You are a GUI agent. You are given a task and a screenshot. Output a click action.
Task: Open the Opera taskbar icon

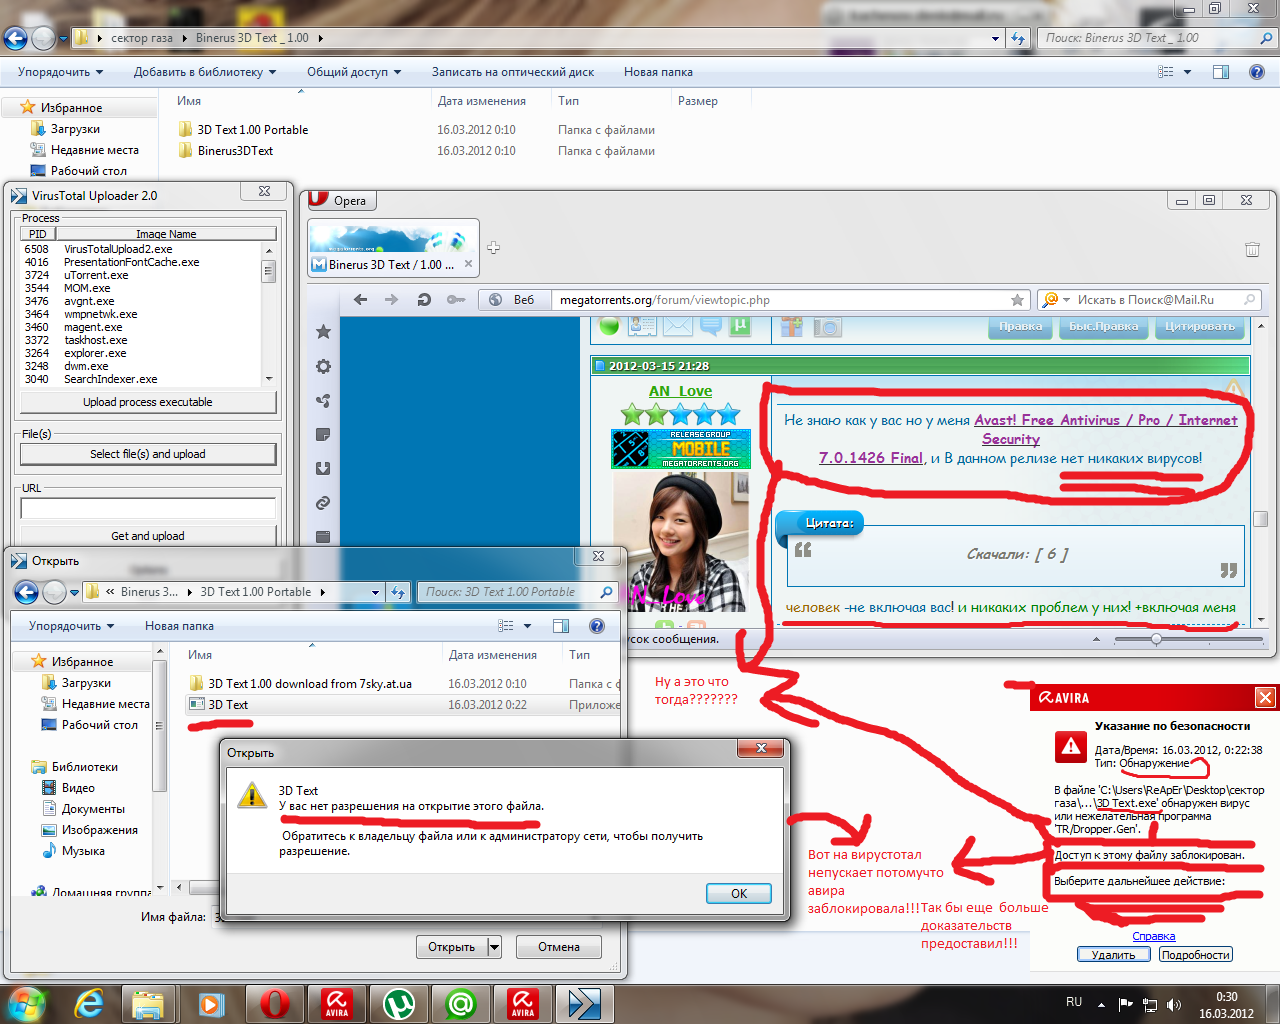[x=274, y=1003]
